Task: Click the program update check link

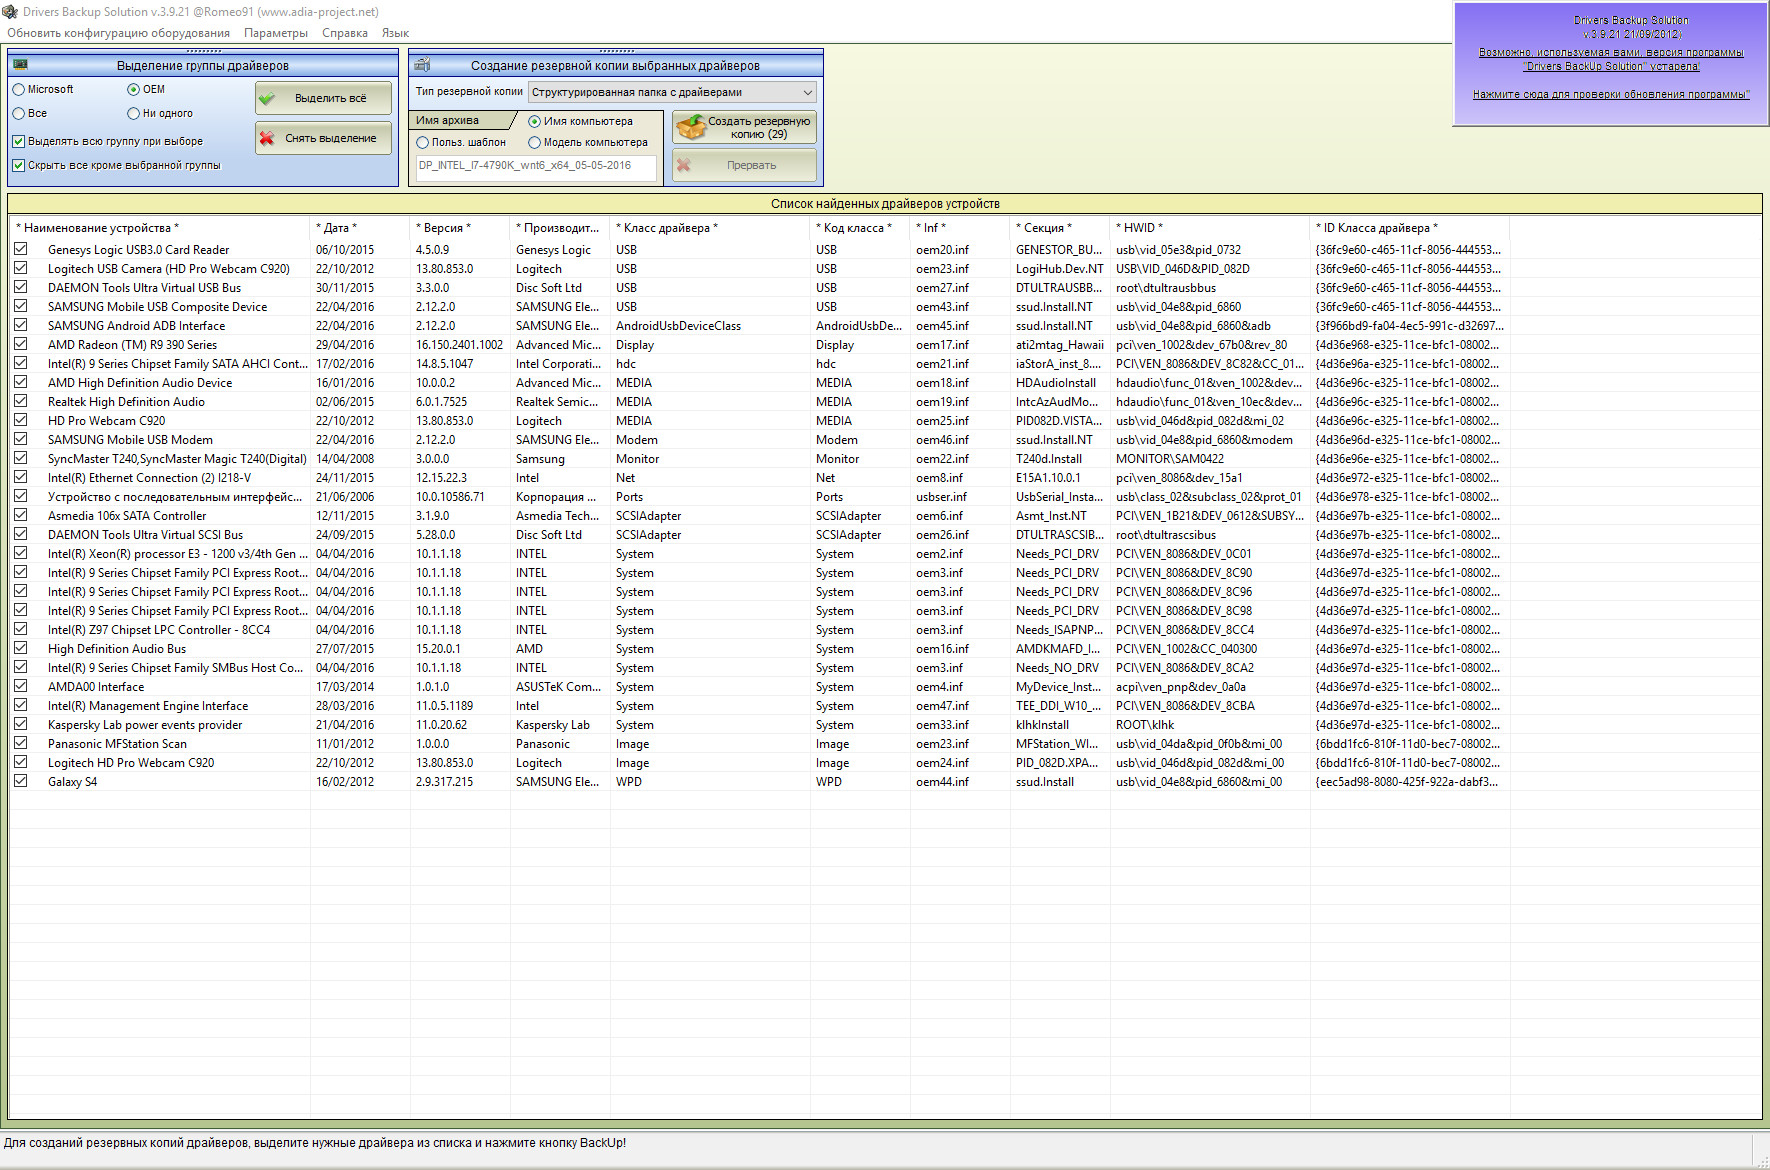Action: point(1611,95)
